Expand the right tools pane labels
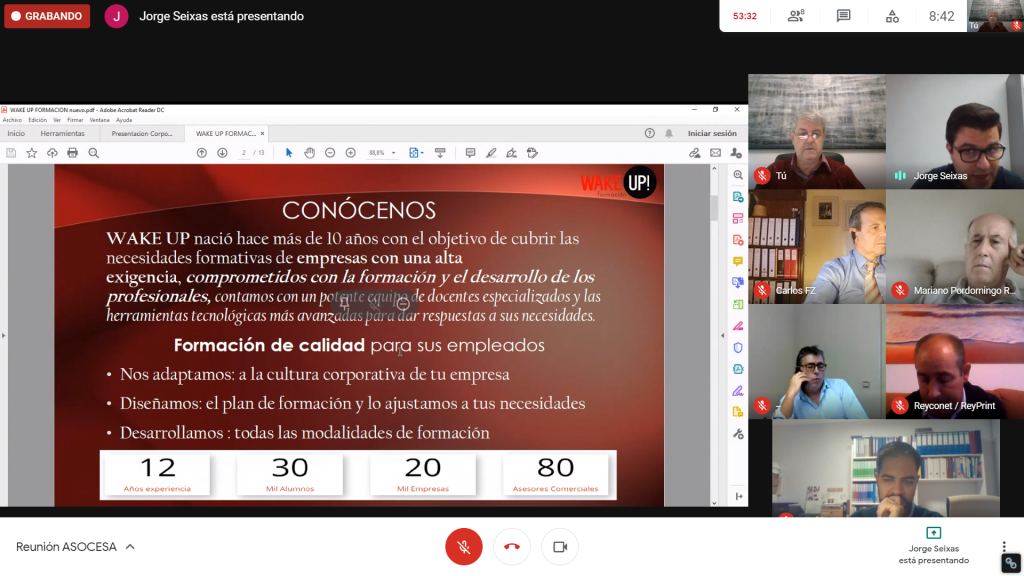This screenshot has width=1024, height=576. 739,496
